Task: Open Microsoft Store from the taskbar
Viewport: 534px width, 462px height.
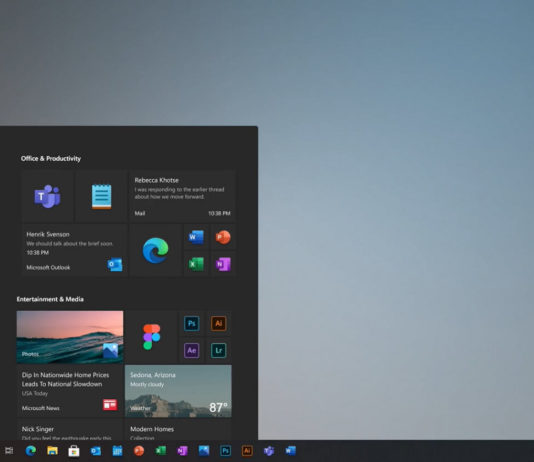Action: [x=74, y=451]
